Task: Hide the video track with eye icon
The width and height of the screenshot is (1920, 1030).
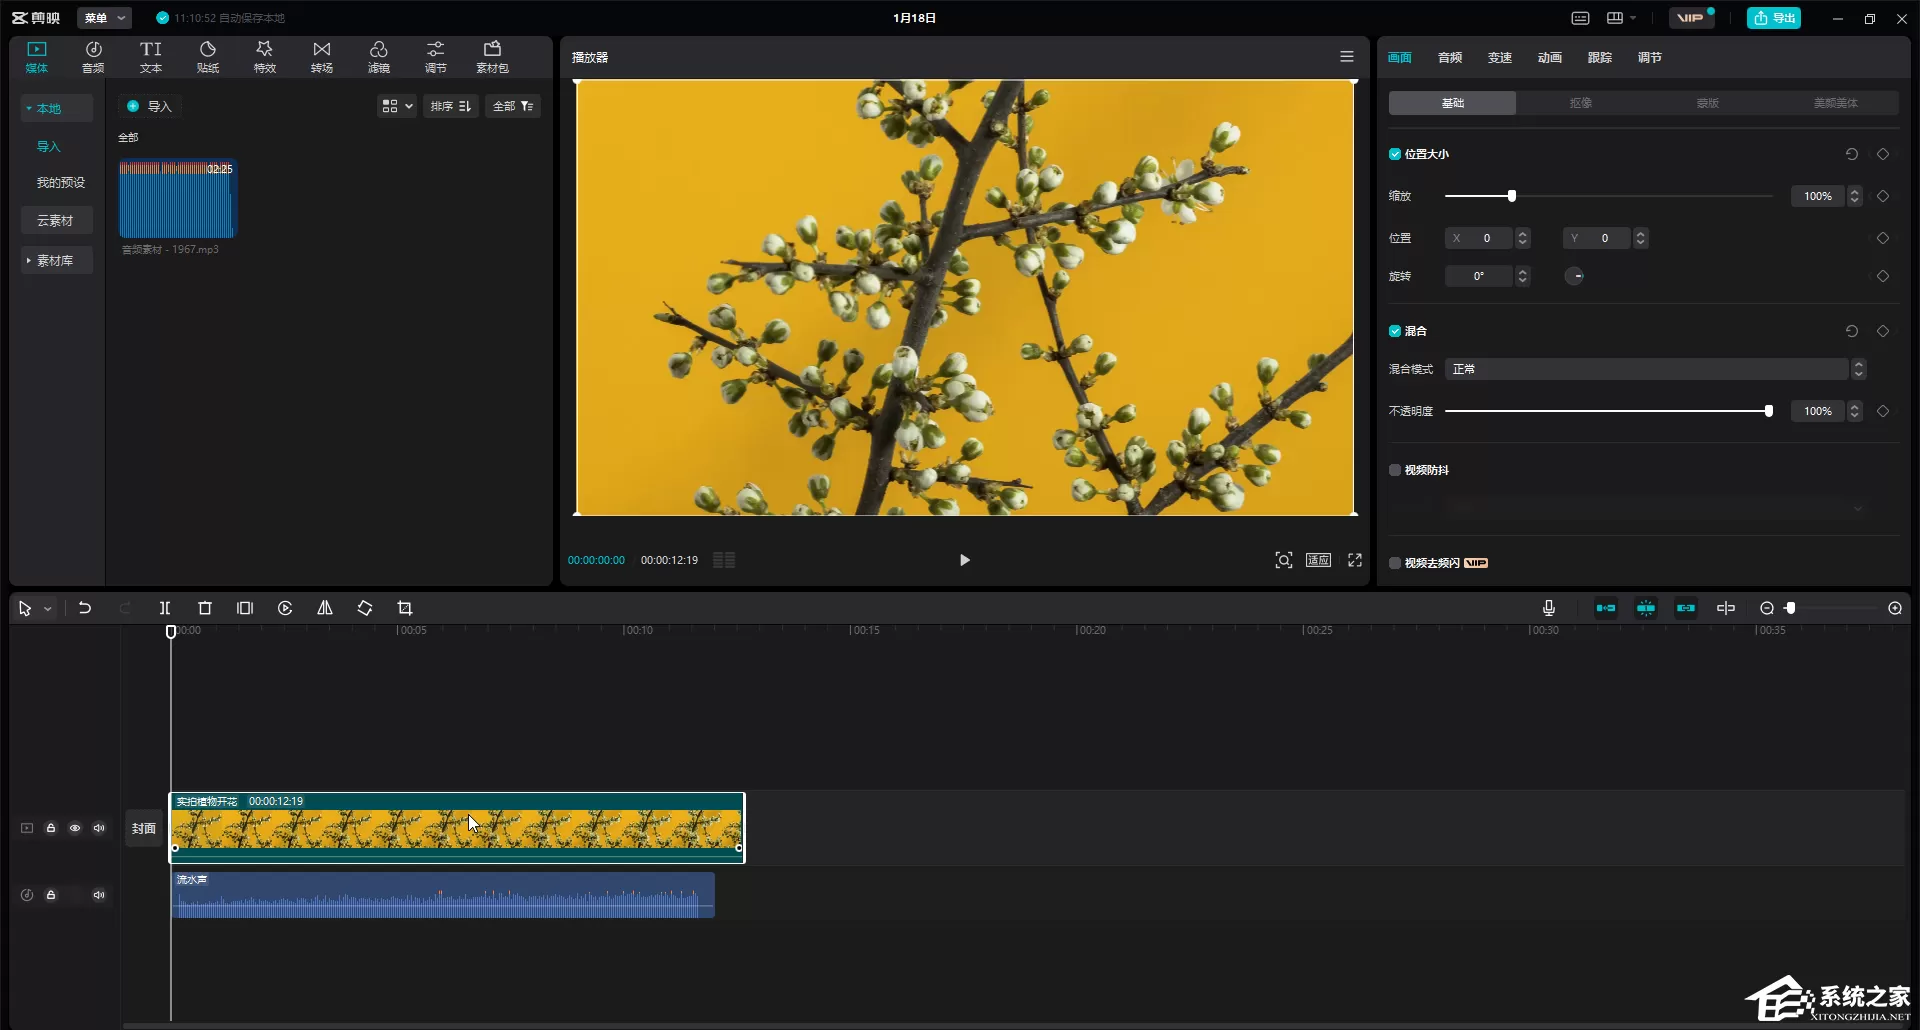Action: coord(75,828)
